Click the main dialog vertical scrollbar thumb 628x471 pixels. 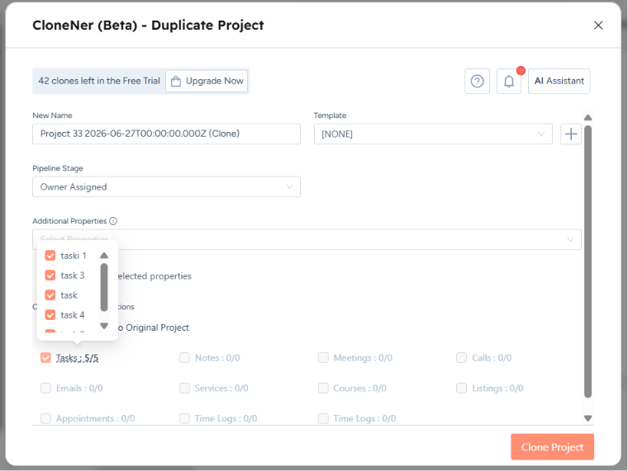click(588, 262)
